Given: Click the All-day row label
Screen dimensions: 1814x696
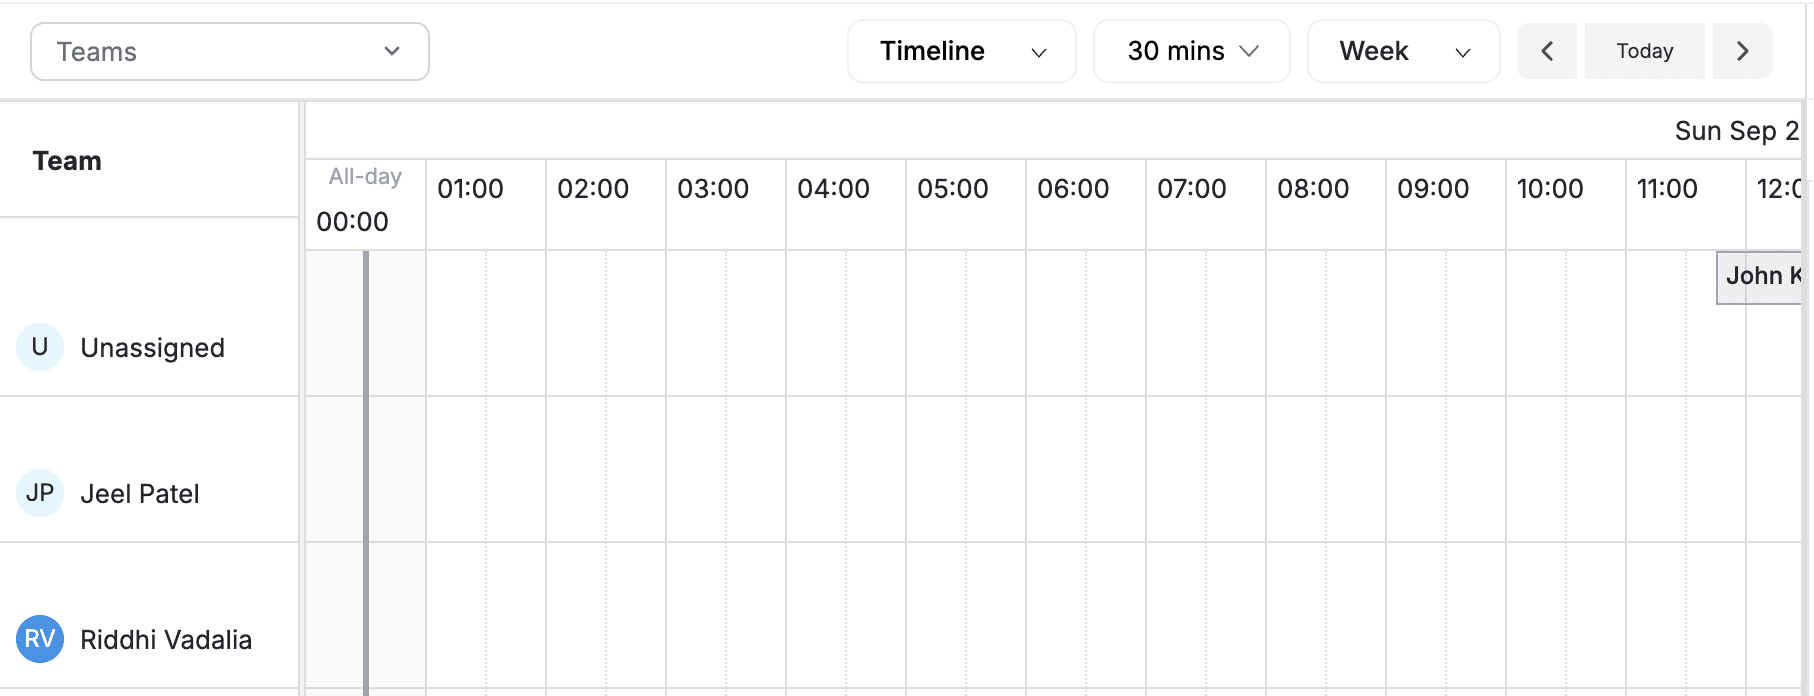Looking at the screenshot, I should point(364,176).
